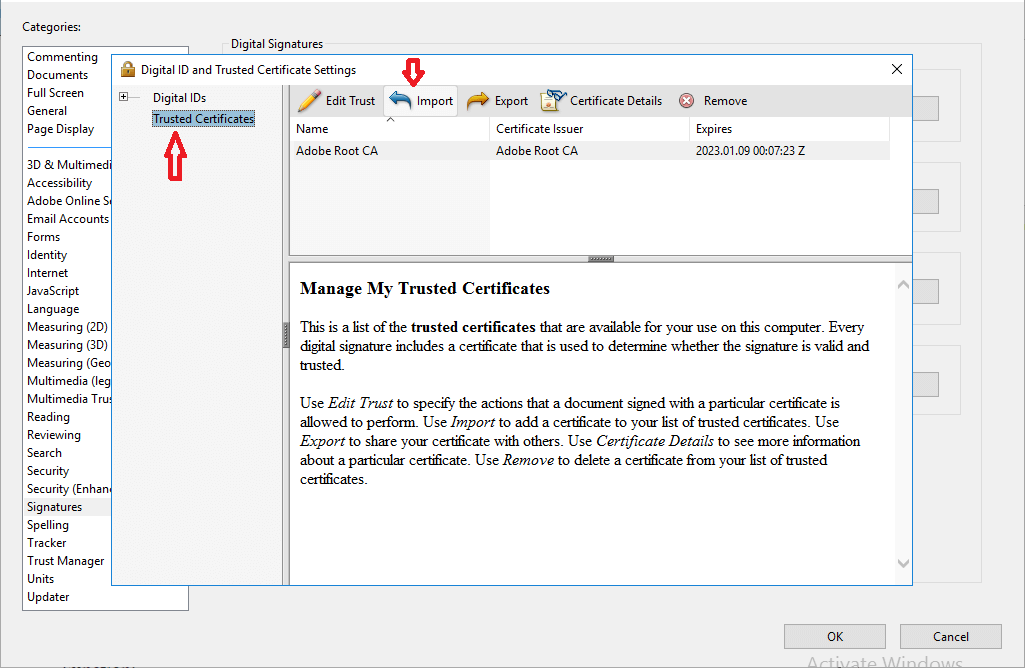The height and width of the screenshot is (668, 1025).
Task: Click the Export arrow icon
Action: tap(478, 100)
